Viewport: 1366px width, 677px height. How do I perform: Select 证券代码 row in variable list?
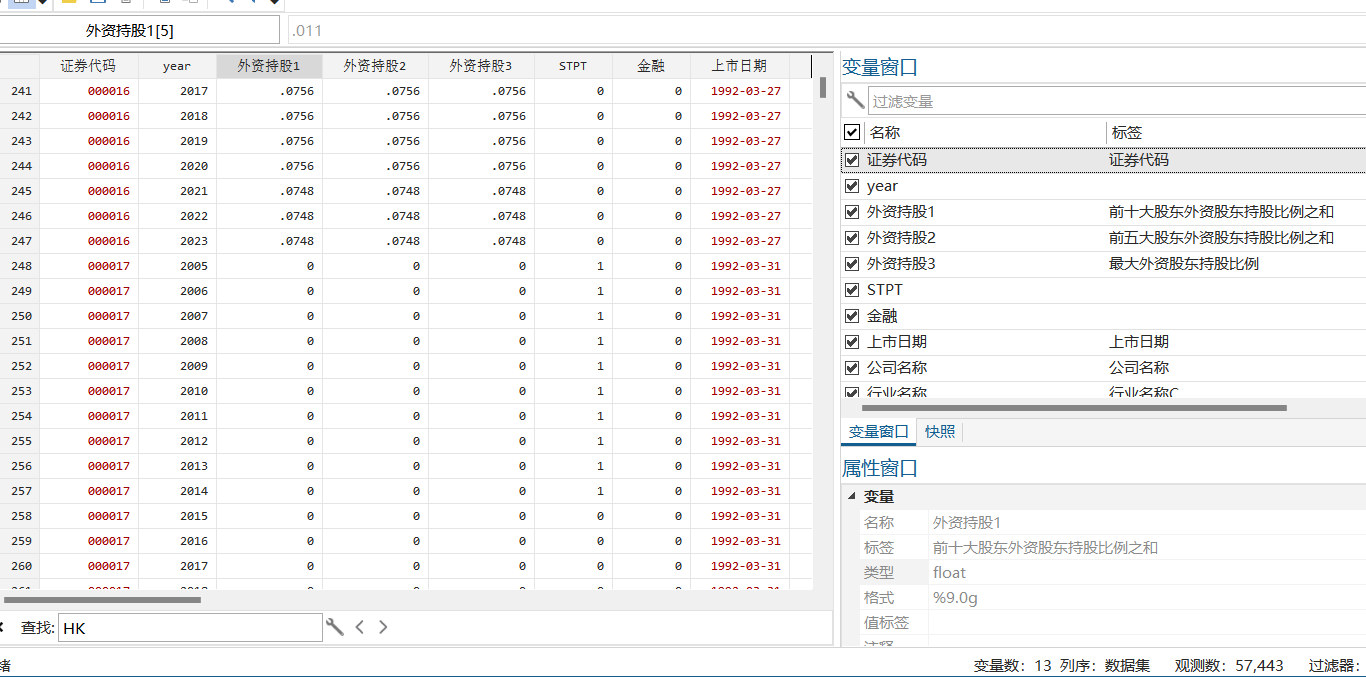pos(1103,160)
